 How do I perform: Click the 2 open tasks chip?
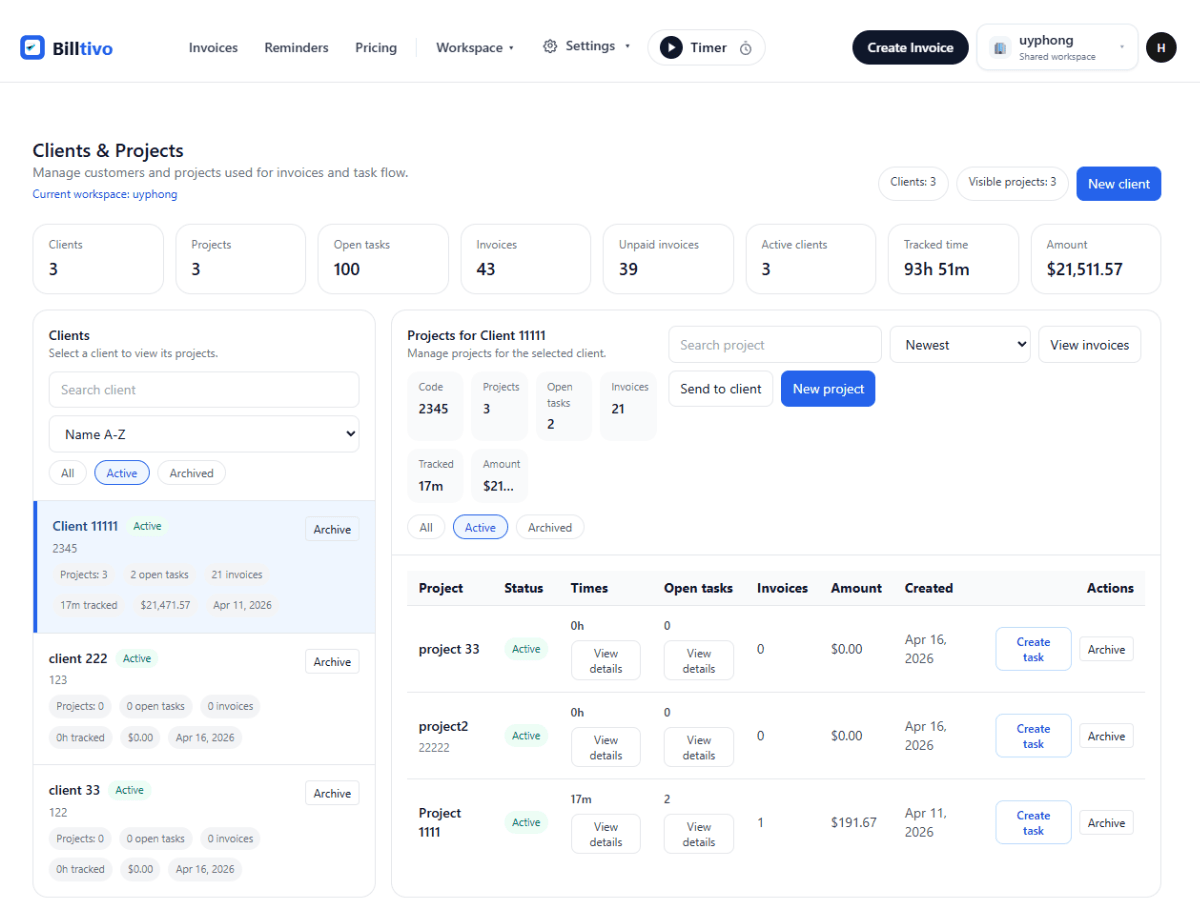tap(159, 575)
